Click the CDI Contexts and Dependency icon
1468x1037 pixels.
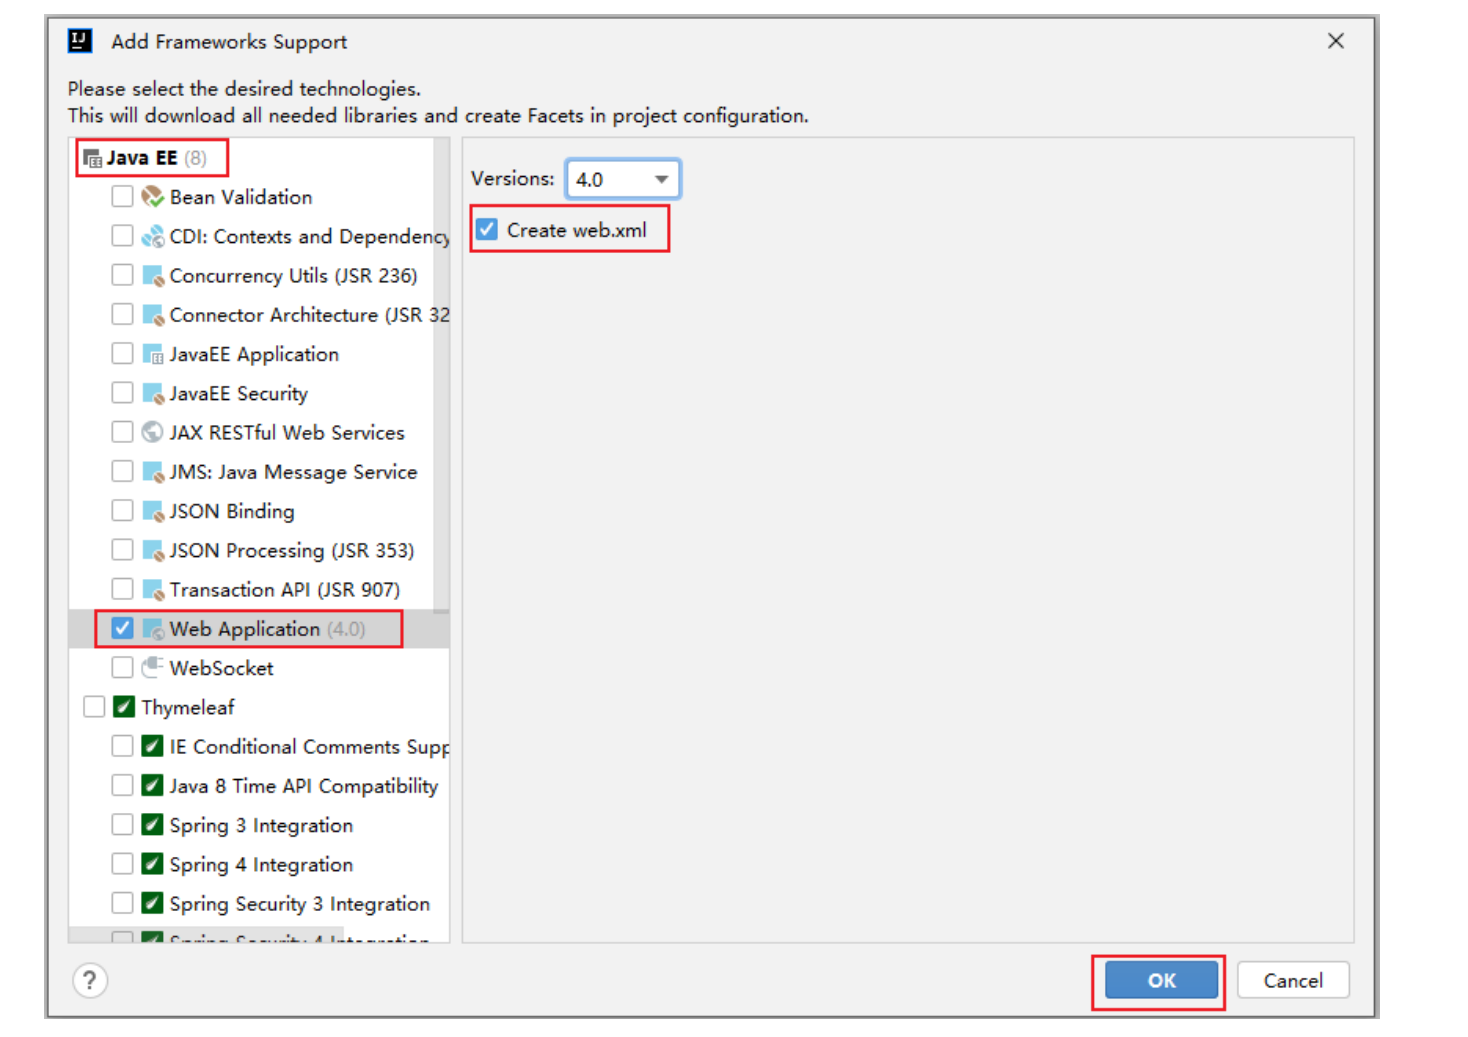click(x=153, y=236)
